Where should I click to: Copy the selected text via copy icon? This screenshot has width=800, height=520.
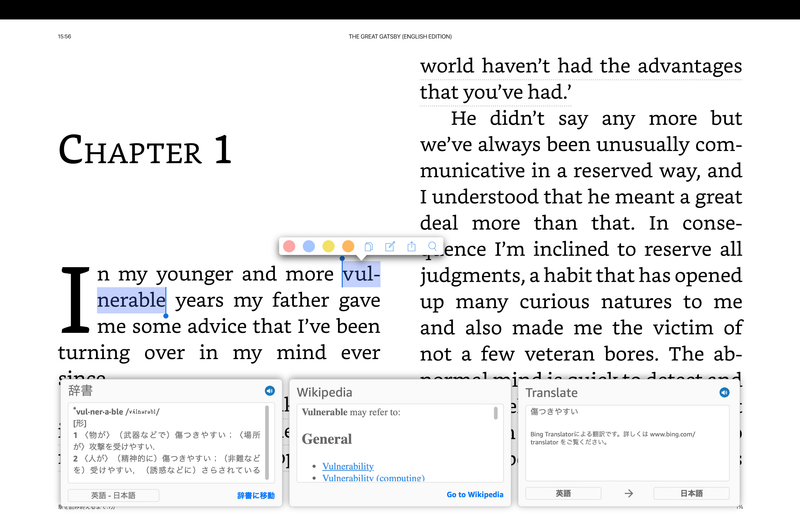[x=369, y=246]
